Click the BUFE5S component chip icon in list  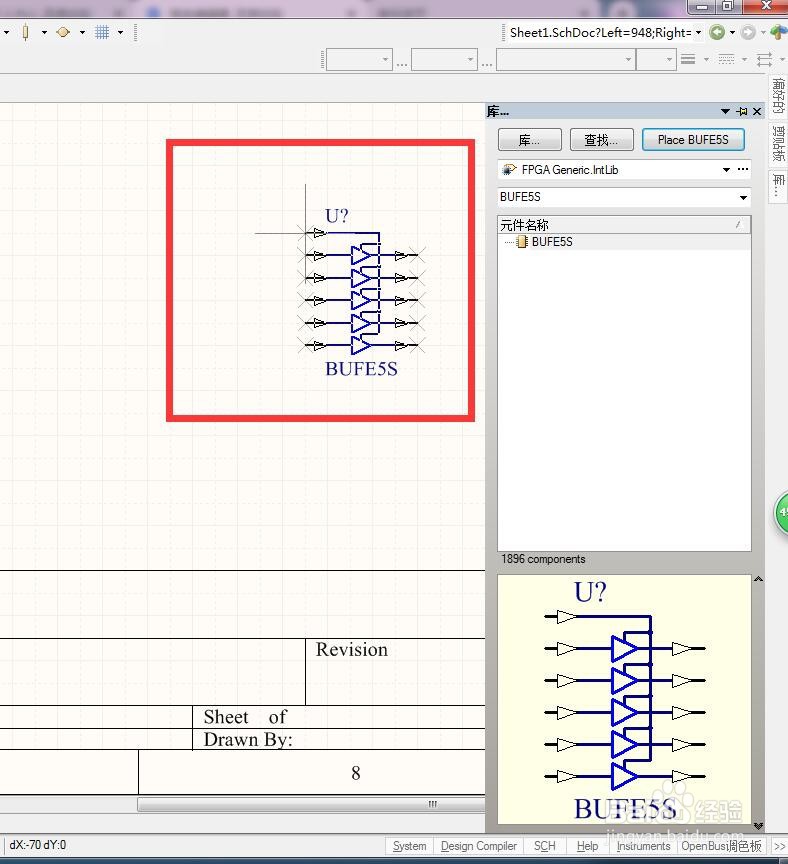pos(522,241)
